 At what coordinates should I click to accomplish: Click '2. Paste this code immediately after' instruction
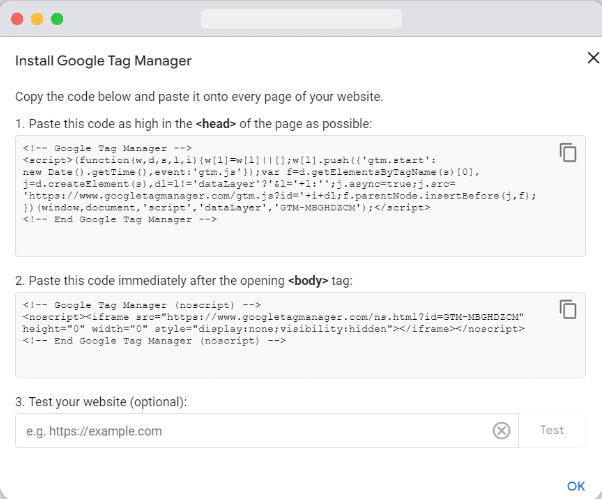pos(184,281)
